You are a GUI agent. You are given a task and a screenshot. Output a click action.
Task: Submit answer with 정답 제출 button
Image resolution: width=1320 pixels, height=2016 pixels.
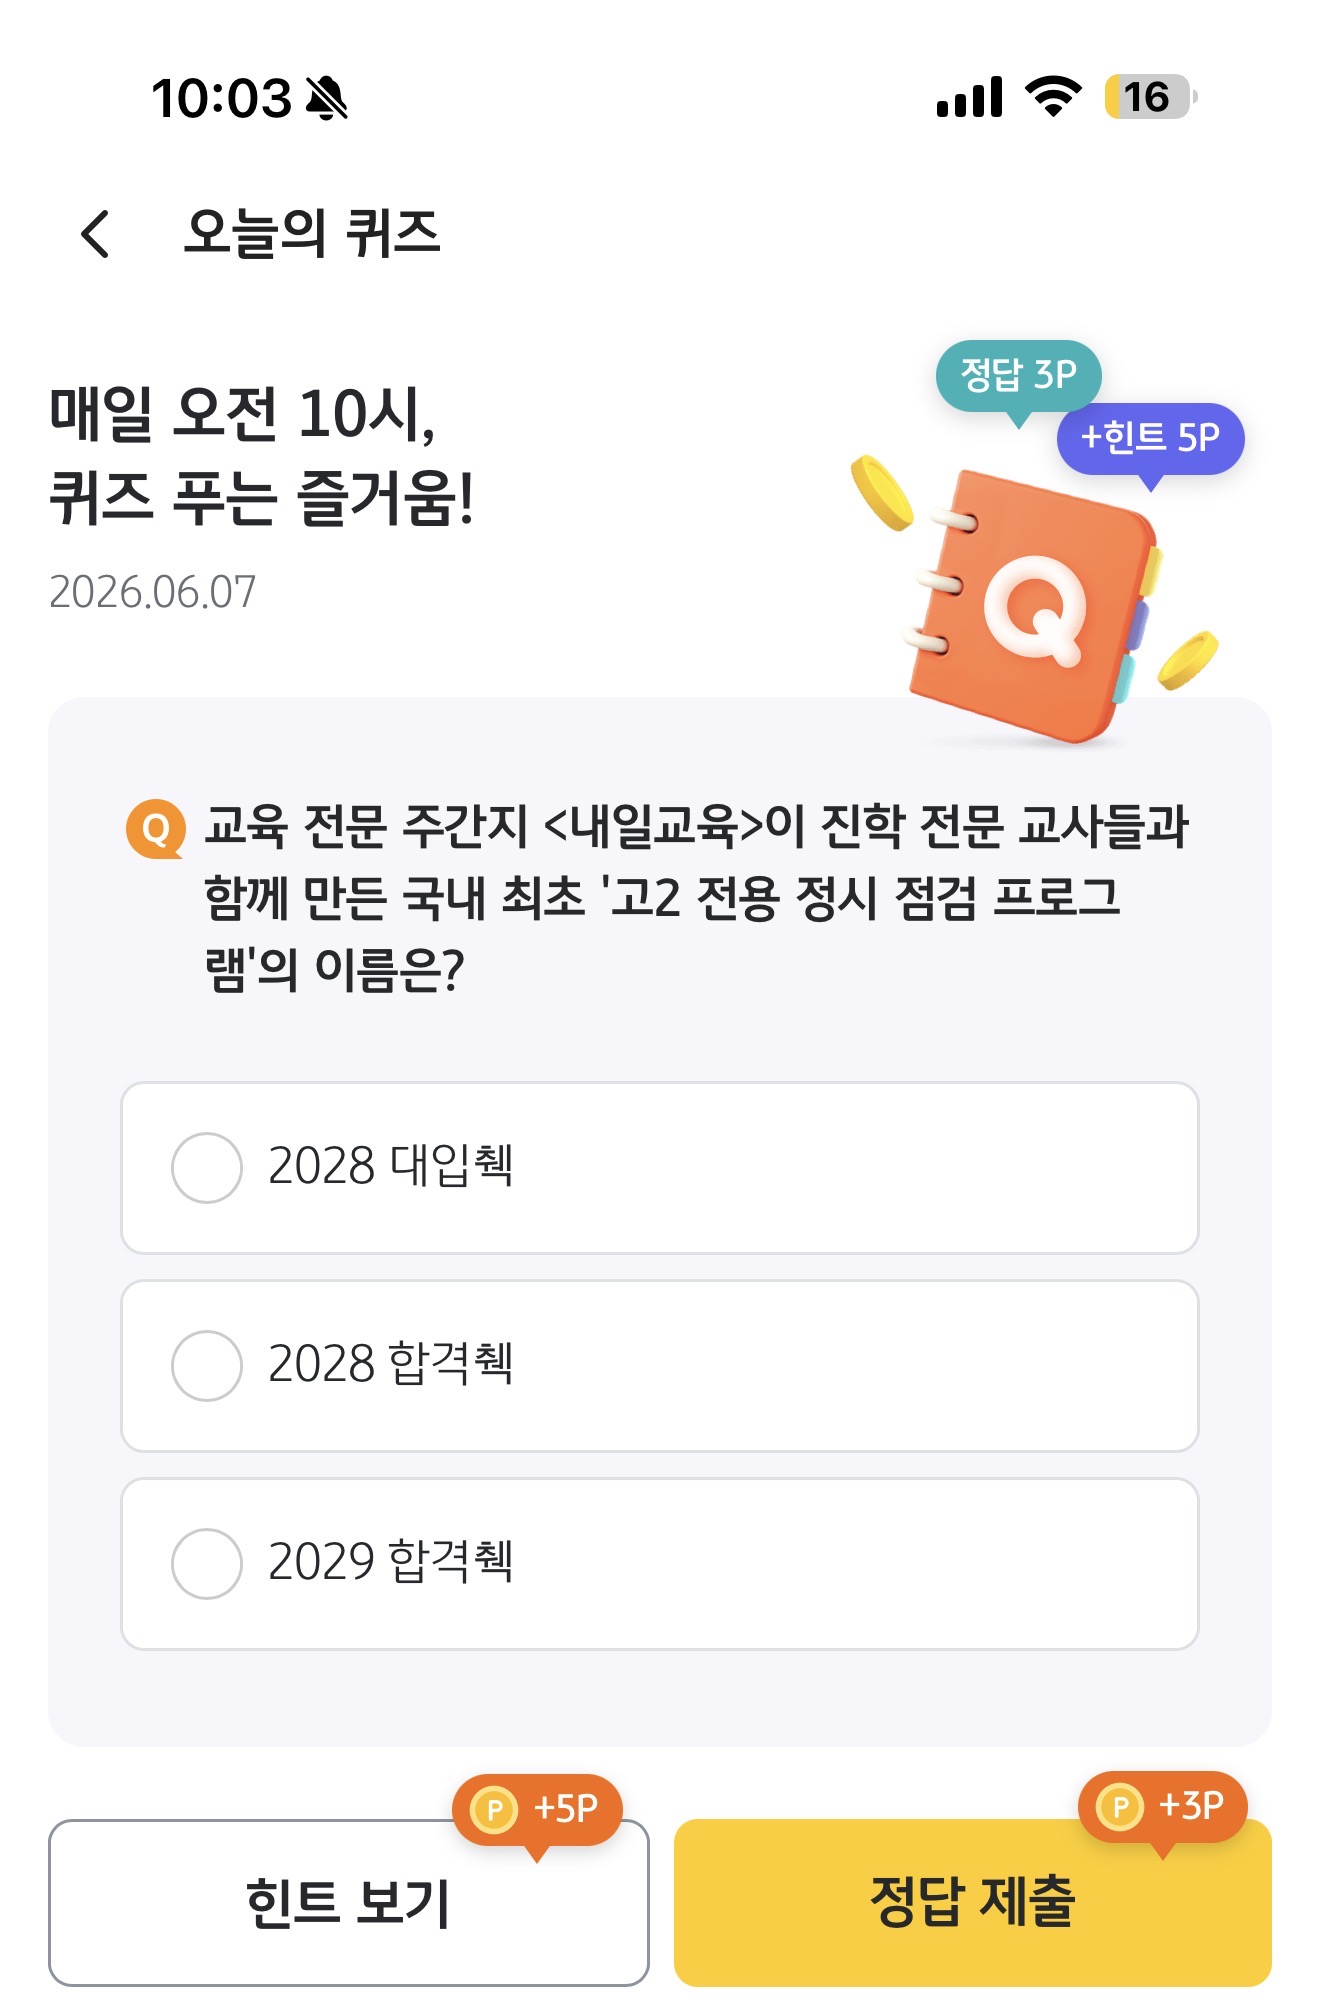pos(973,1902)
